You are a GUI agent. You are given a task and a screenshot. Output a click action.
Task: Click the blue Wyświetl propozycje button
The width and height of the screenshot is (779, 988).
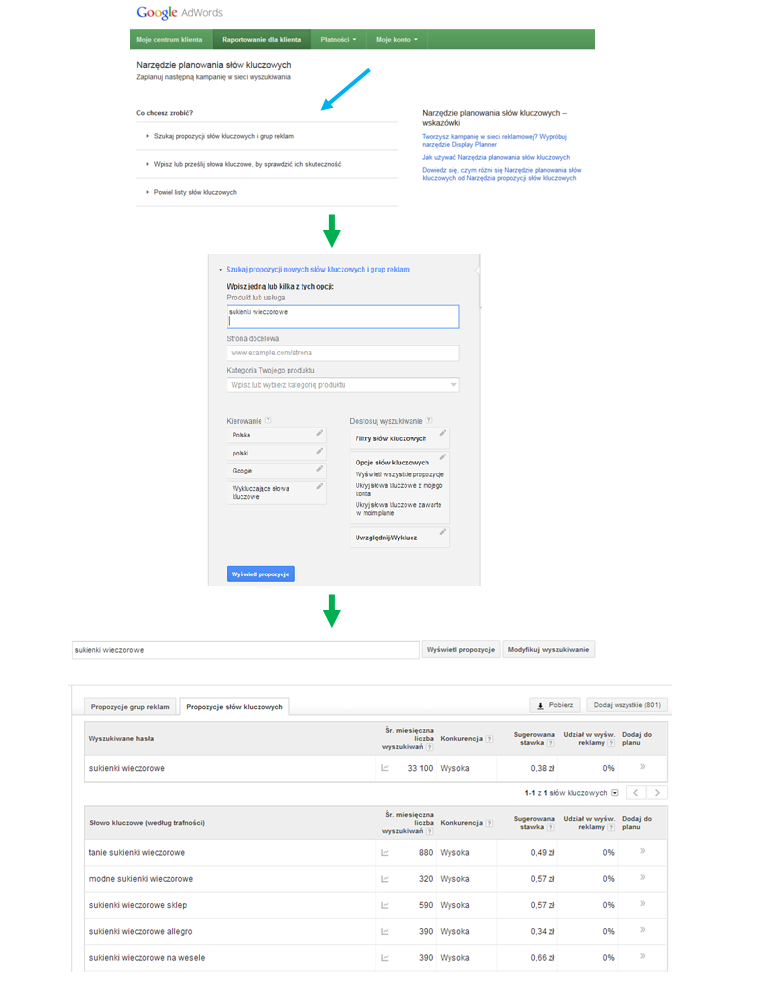pyautogui.click(x=260, y=575)
